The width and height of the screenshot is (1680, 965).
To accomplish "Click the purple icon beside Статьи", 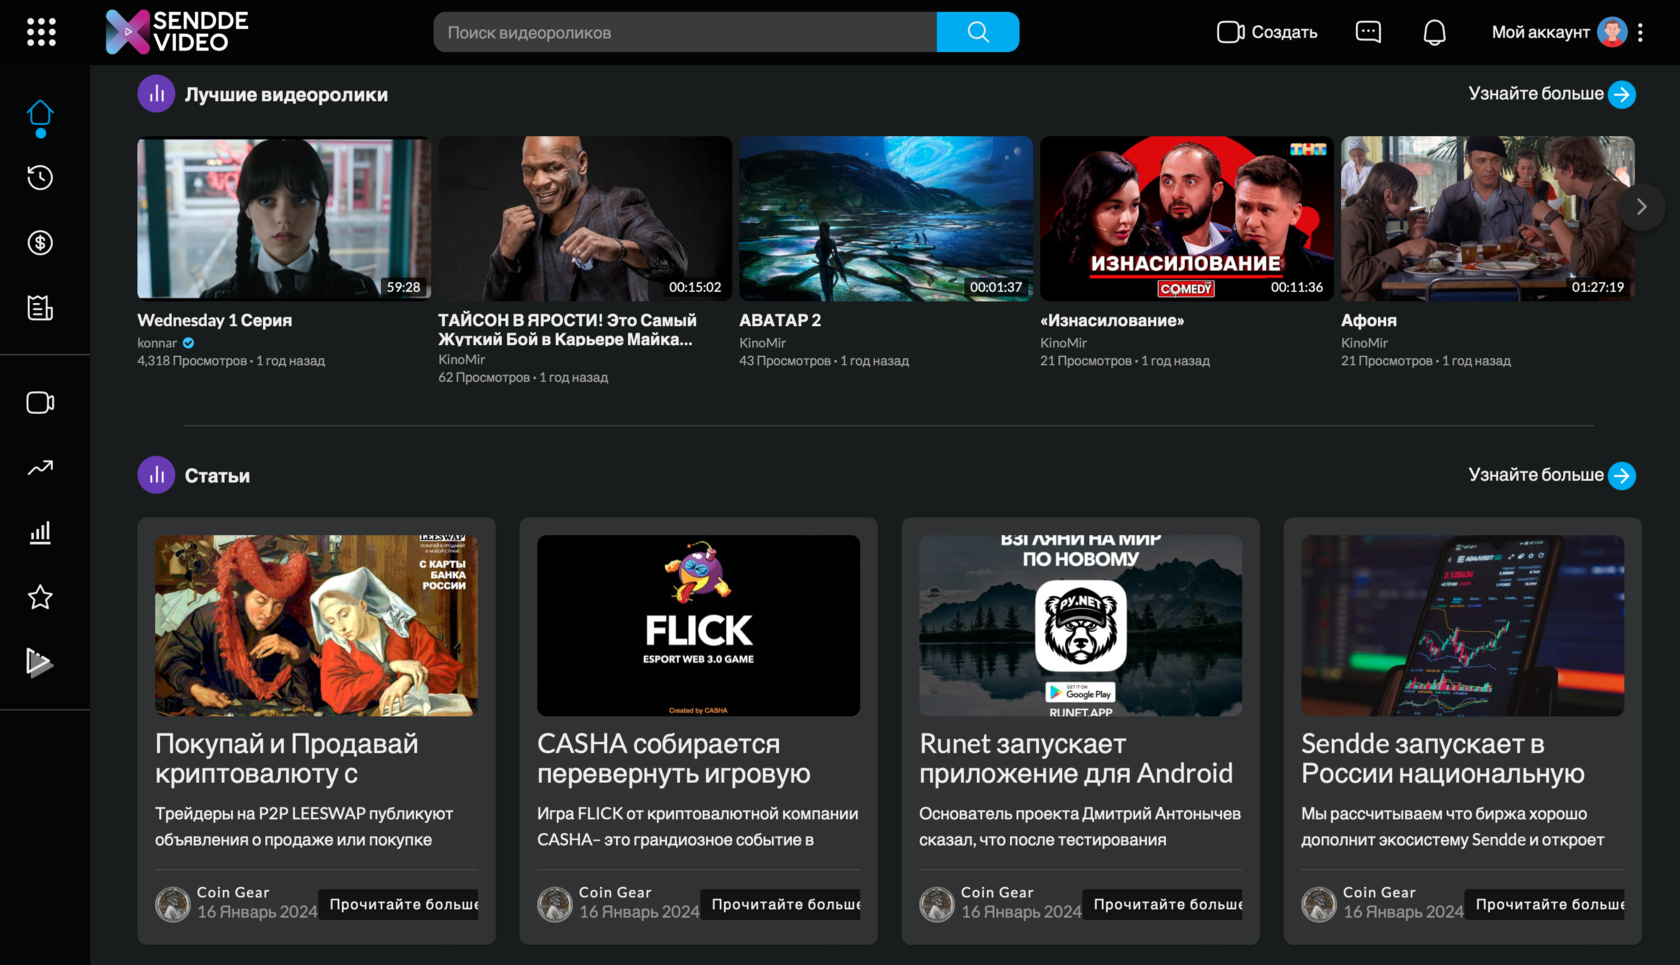I will pyautogui.click(x=156, y=475).
